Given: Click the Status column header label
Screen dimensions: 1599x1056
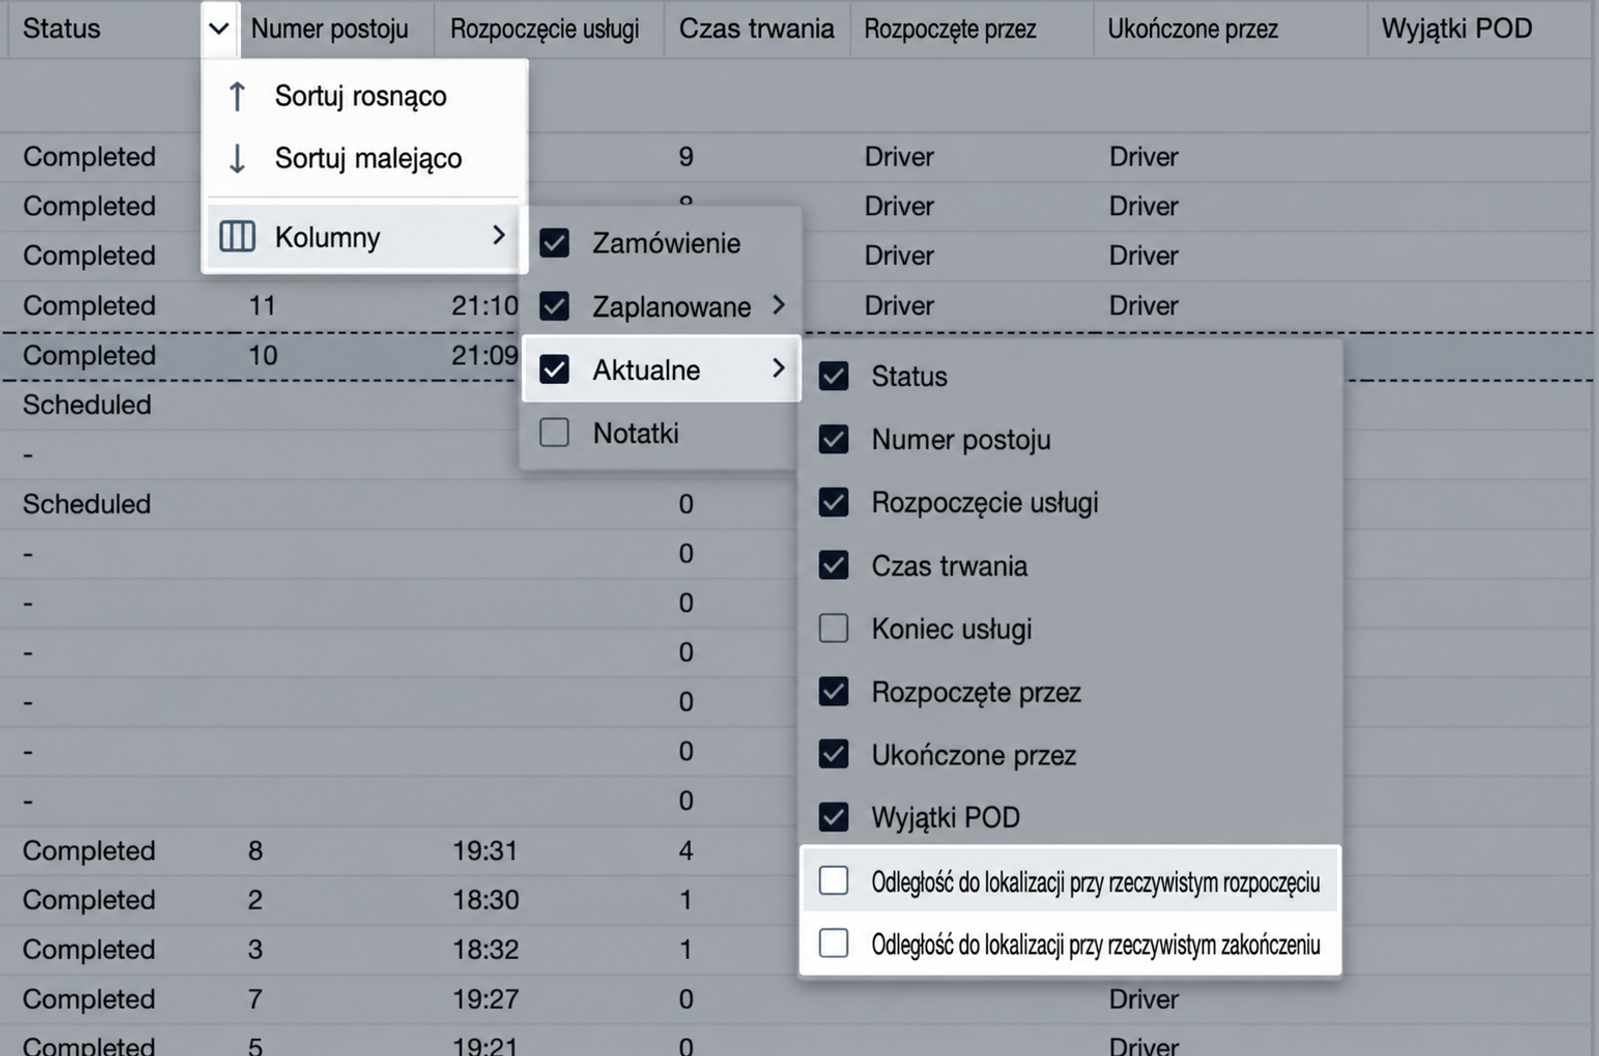Looking at the screenshot, I should point(61,29).
